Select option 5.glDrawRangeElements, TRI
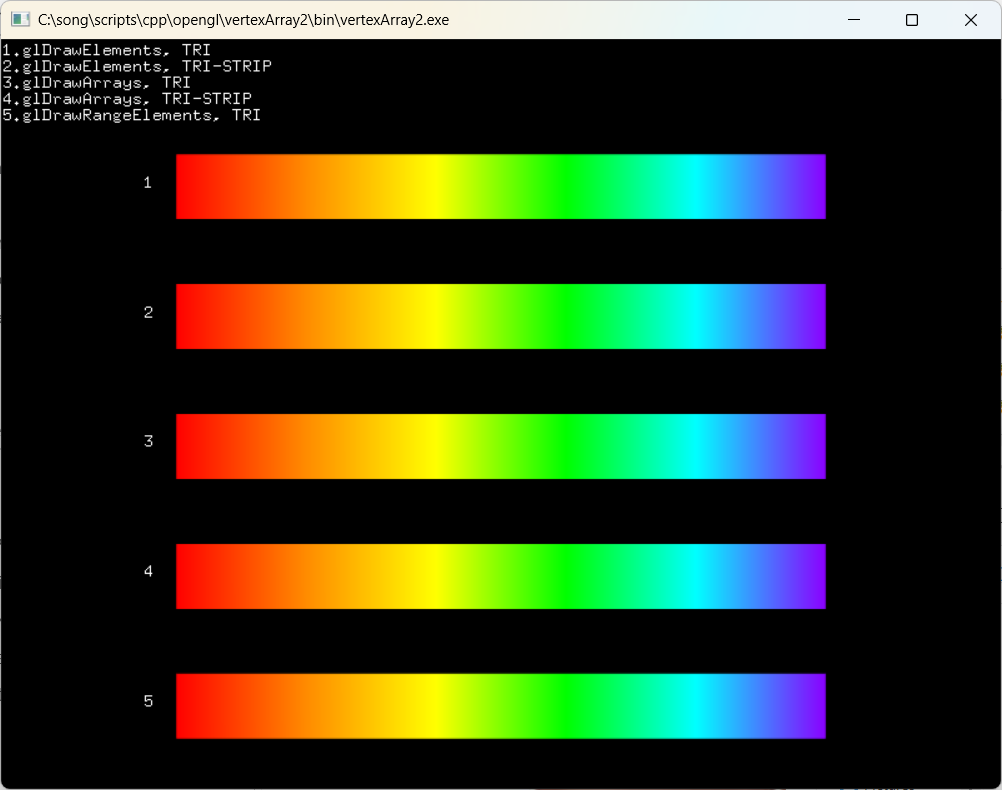Viewport: 1002px width, 790px height. pyautogui.click(x=130, y=115)
